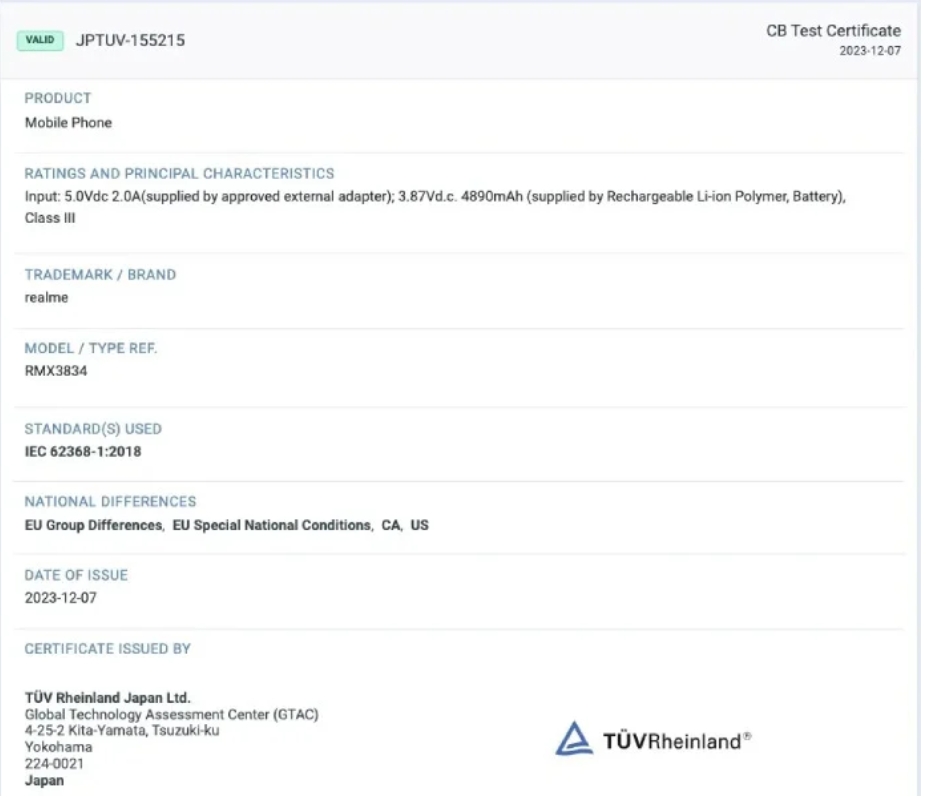Select the Mobile Phone product text
The image size is (927, 797).
pyautogui.click(x=68, y=123)
